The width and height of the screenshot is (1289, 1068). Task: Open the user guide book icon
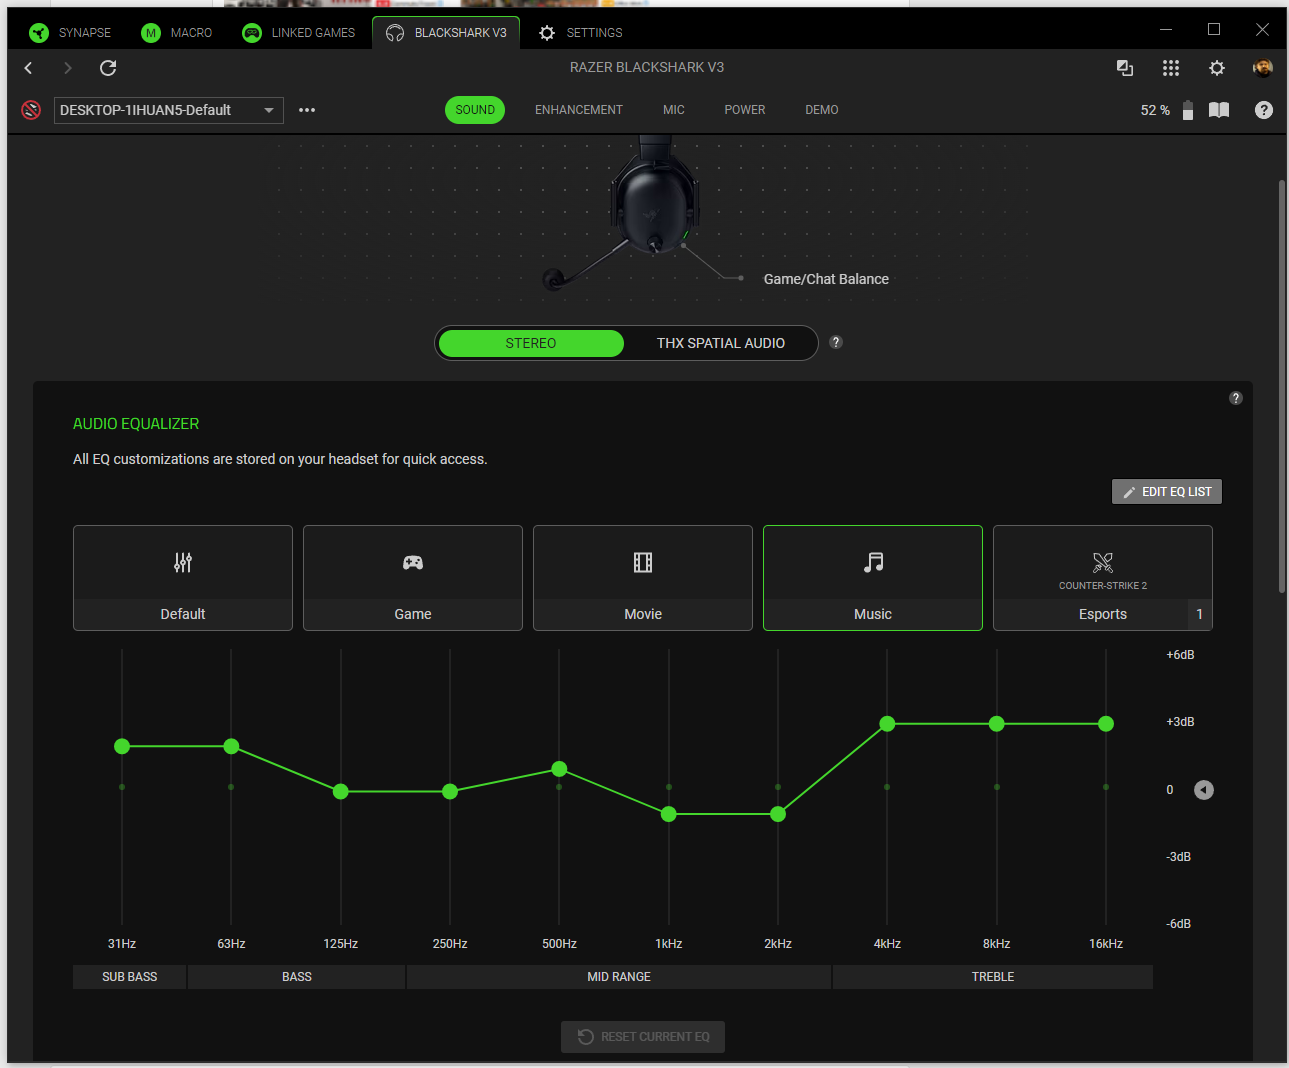1219,110
